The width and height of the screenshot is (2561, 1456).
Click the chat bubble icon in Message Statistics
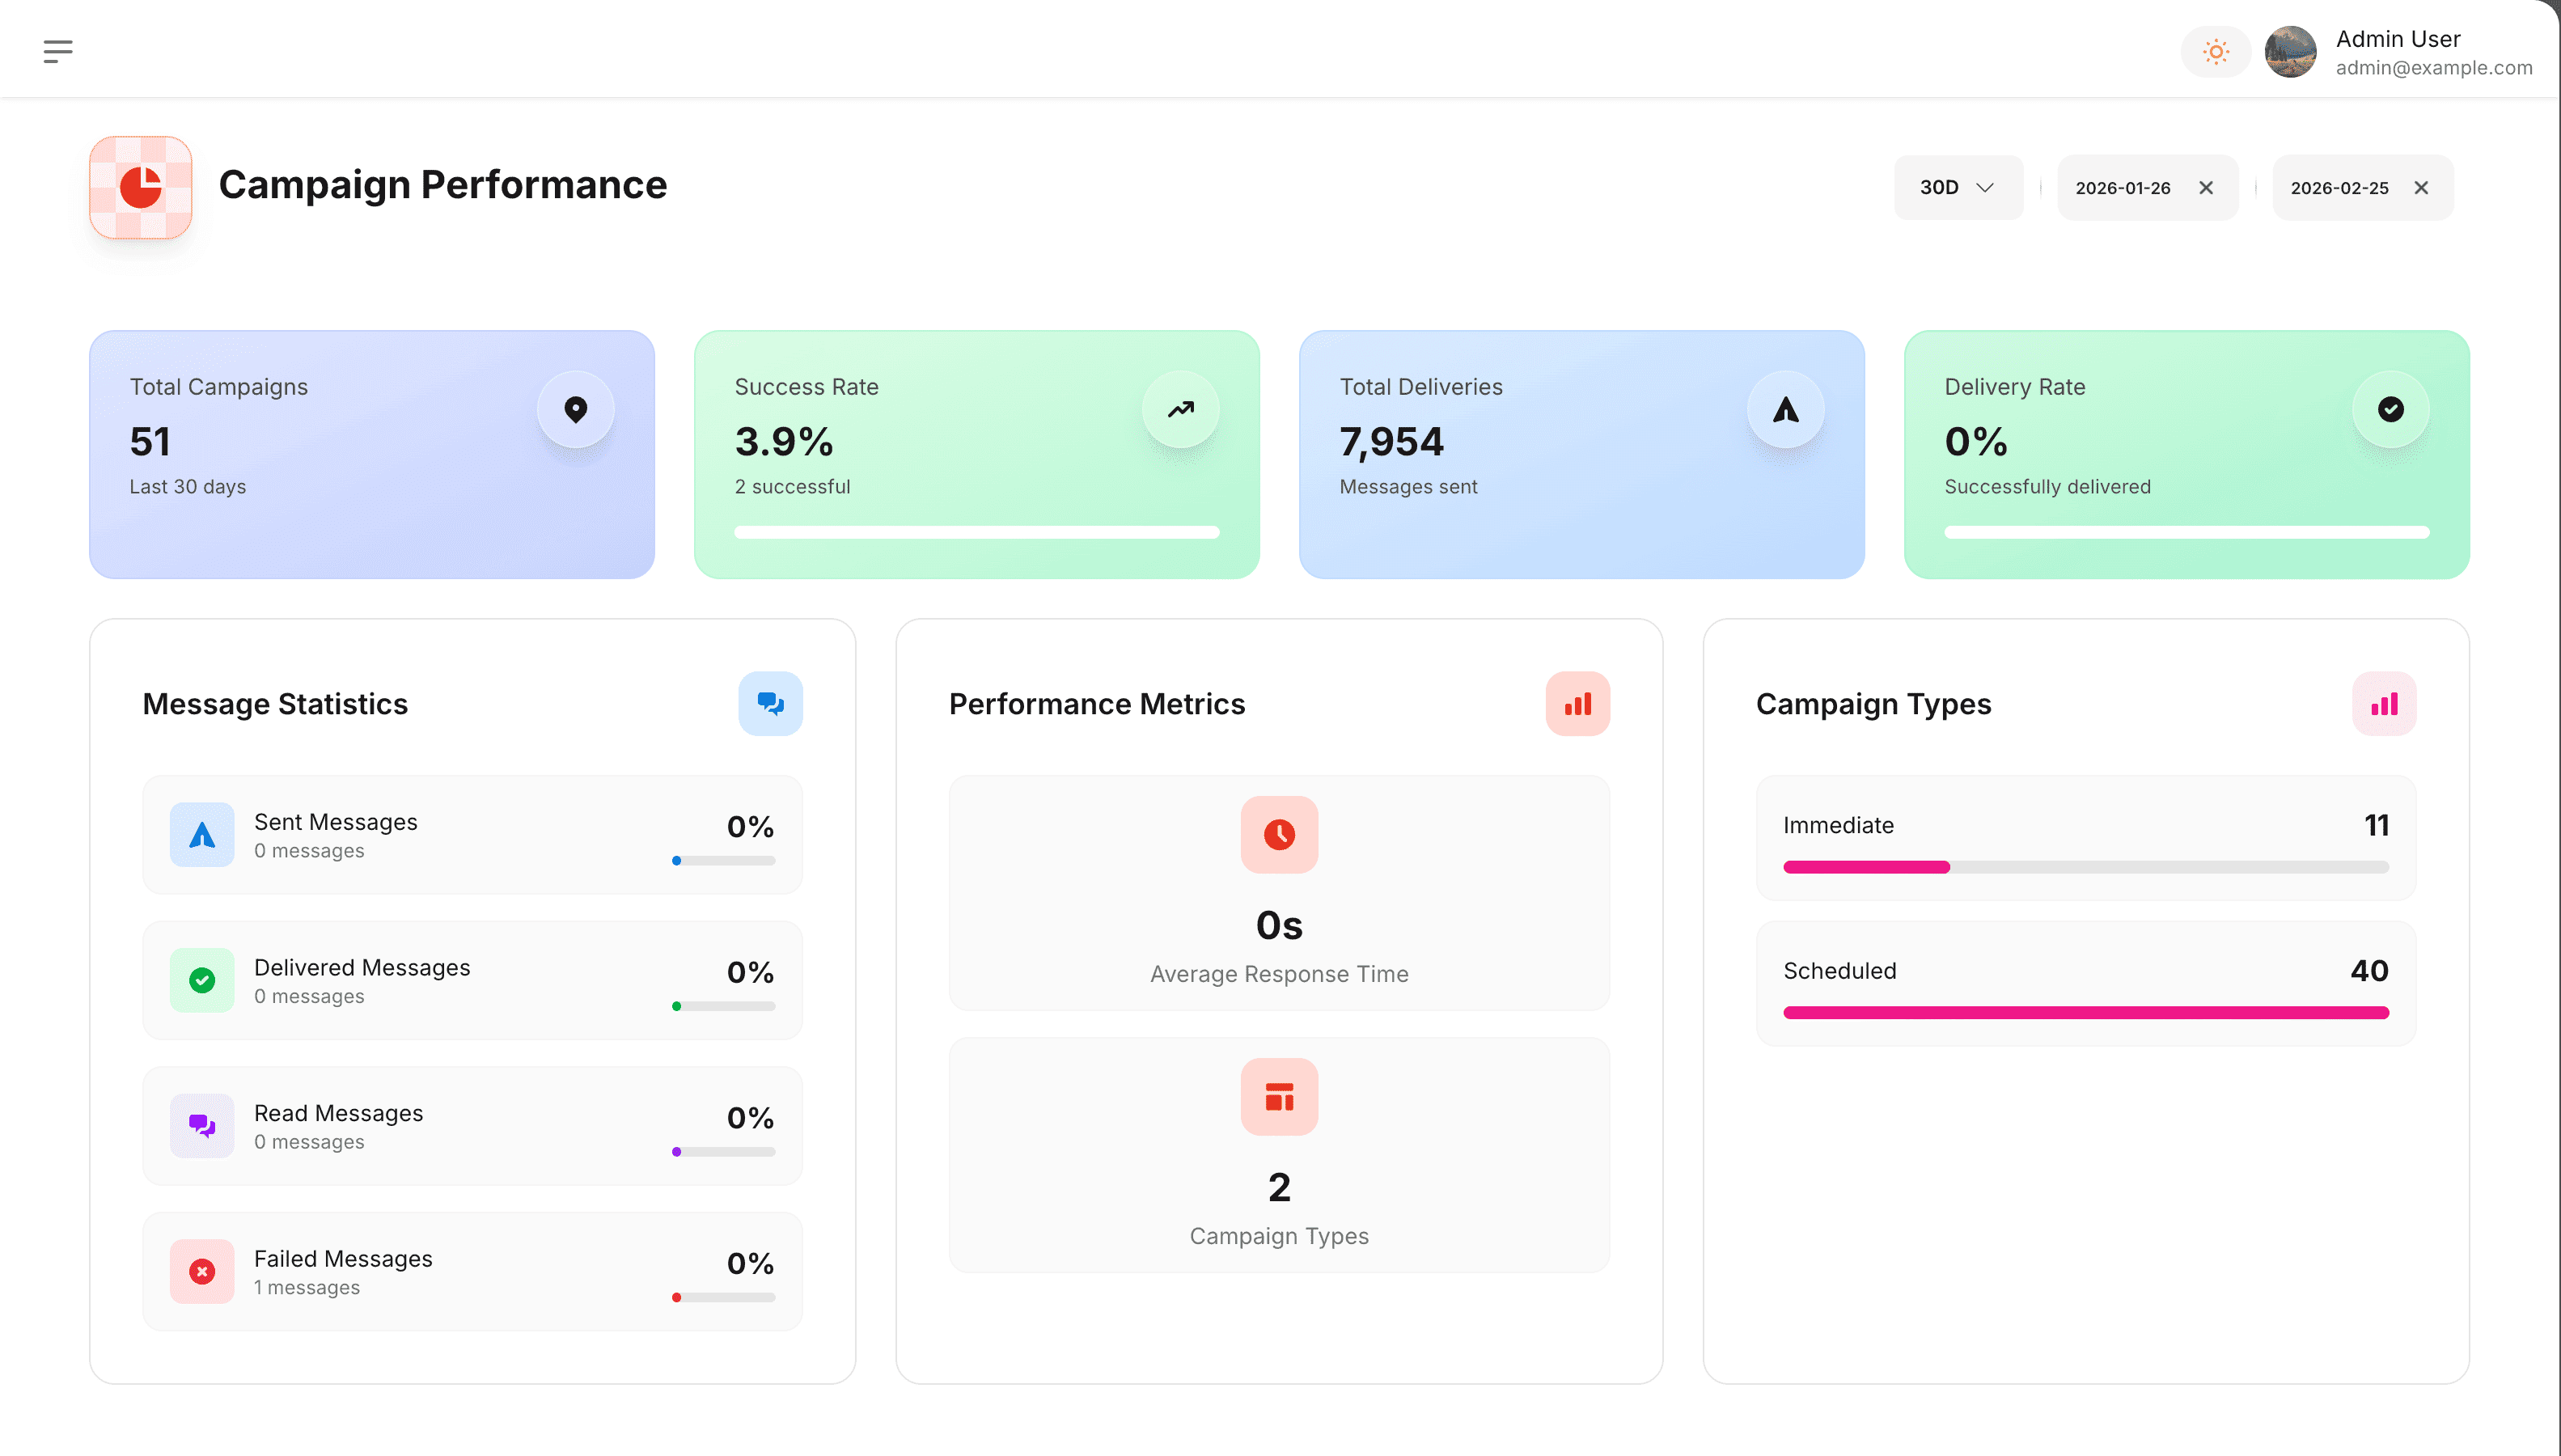(771, 703)
